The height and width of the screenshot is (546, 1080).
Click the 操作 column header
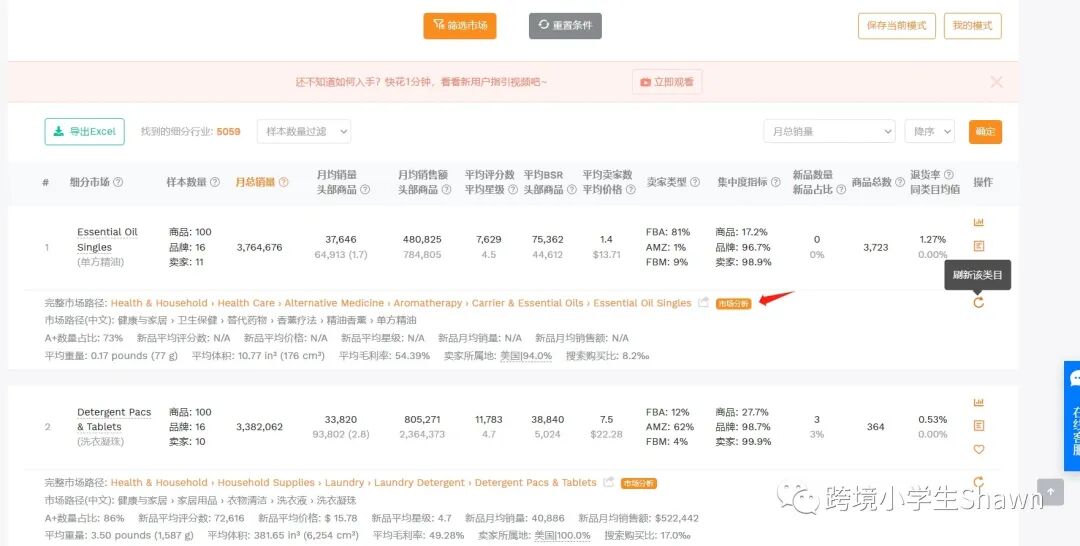pyautogui.click(x=983, y=182)
